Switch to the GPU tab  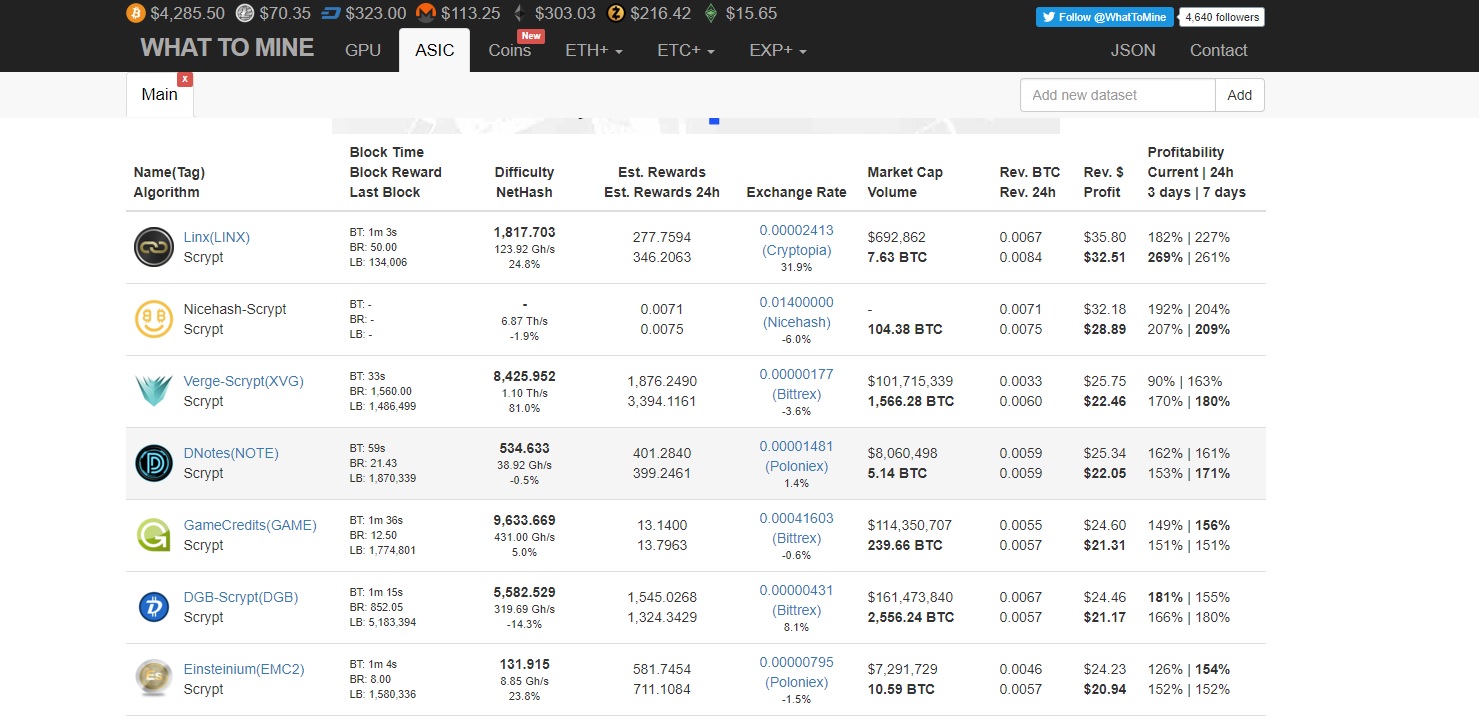tap(363, 50)
